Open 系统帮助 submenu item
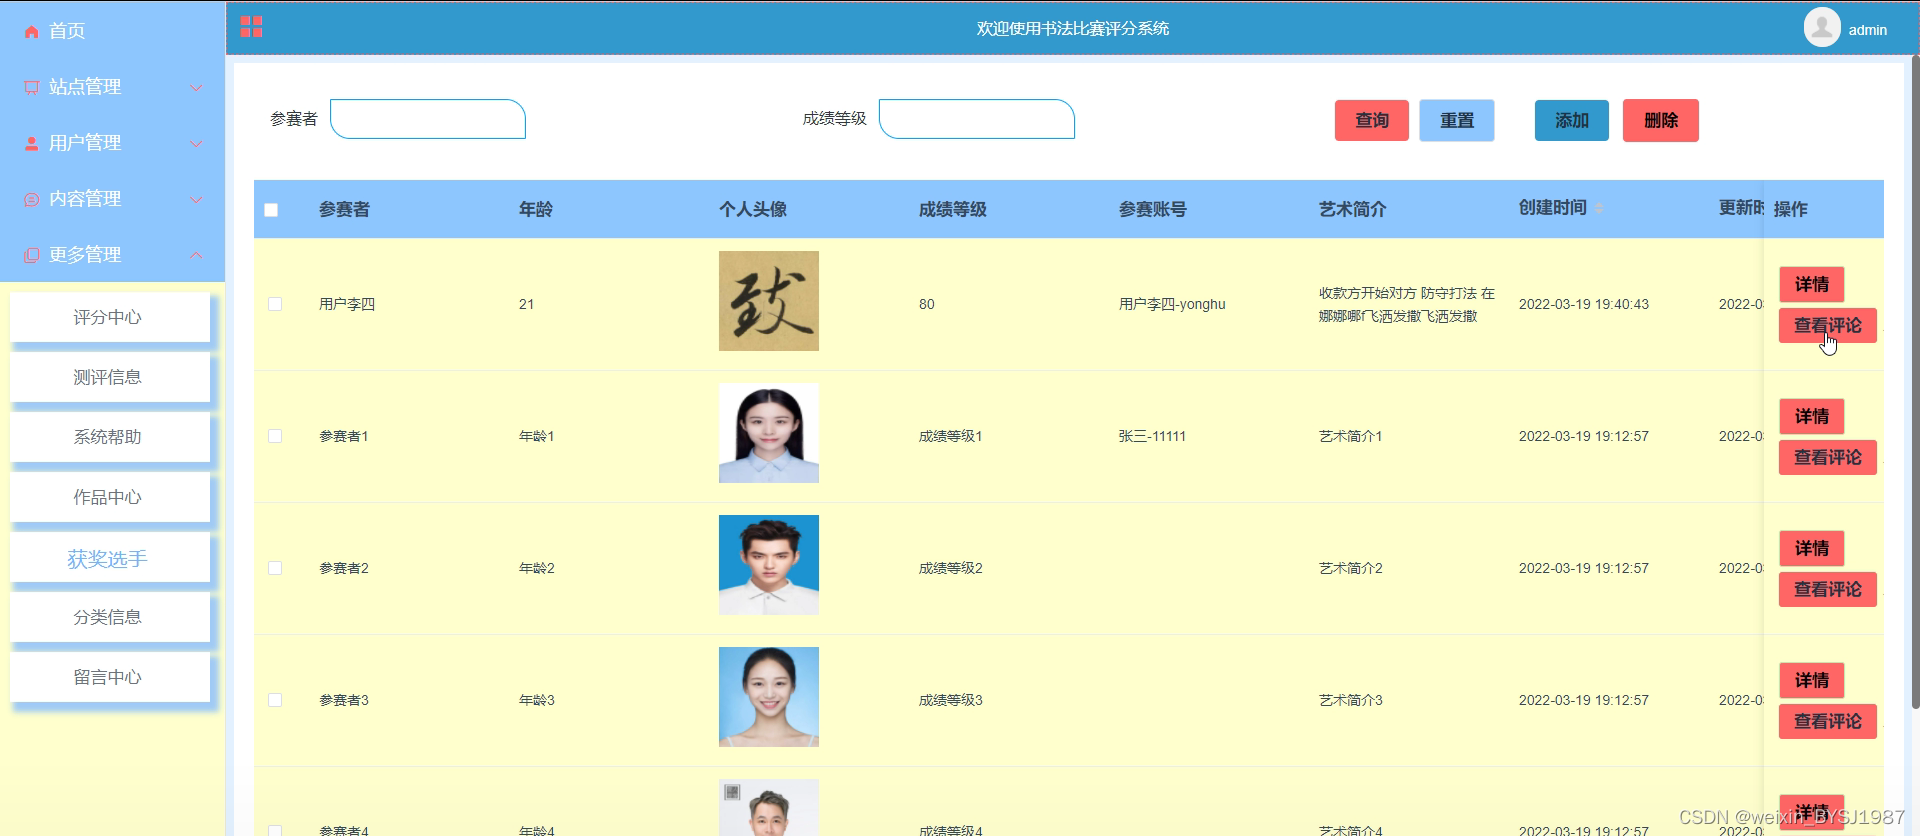The height and width of the screenshot is (836, 1920). coord(110,437)
